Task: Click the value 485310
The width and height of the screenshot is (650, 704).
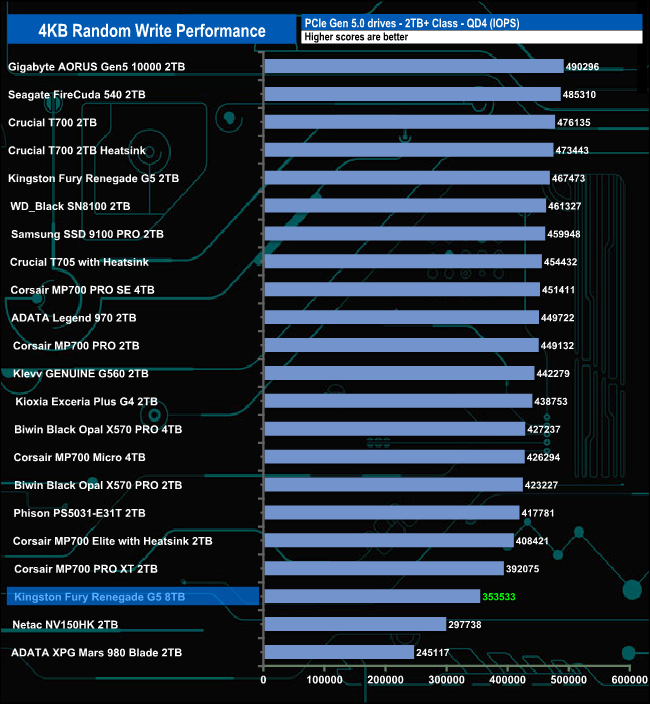Action: 579,94
